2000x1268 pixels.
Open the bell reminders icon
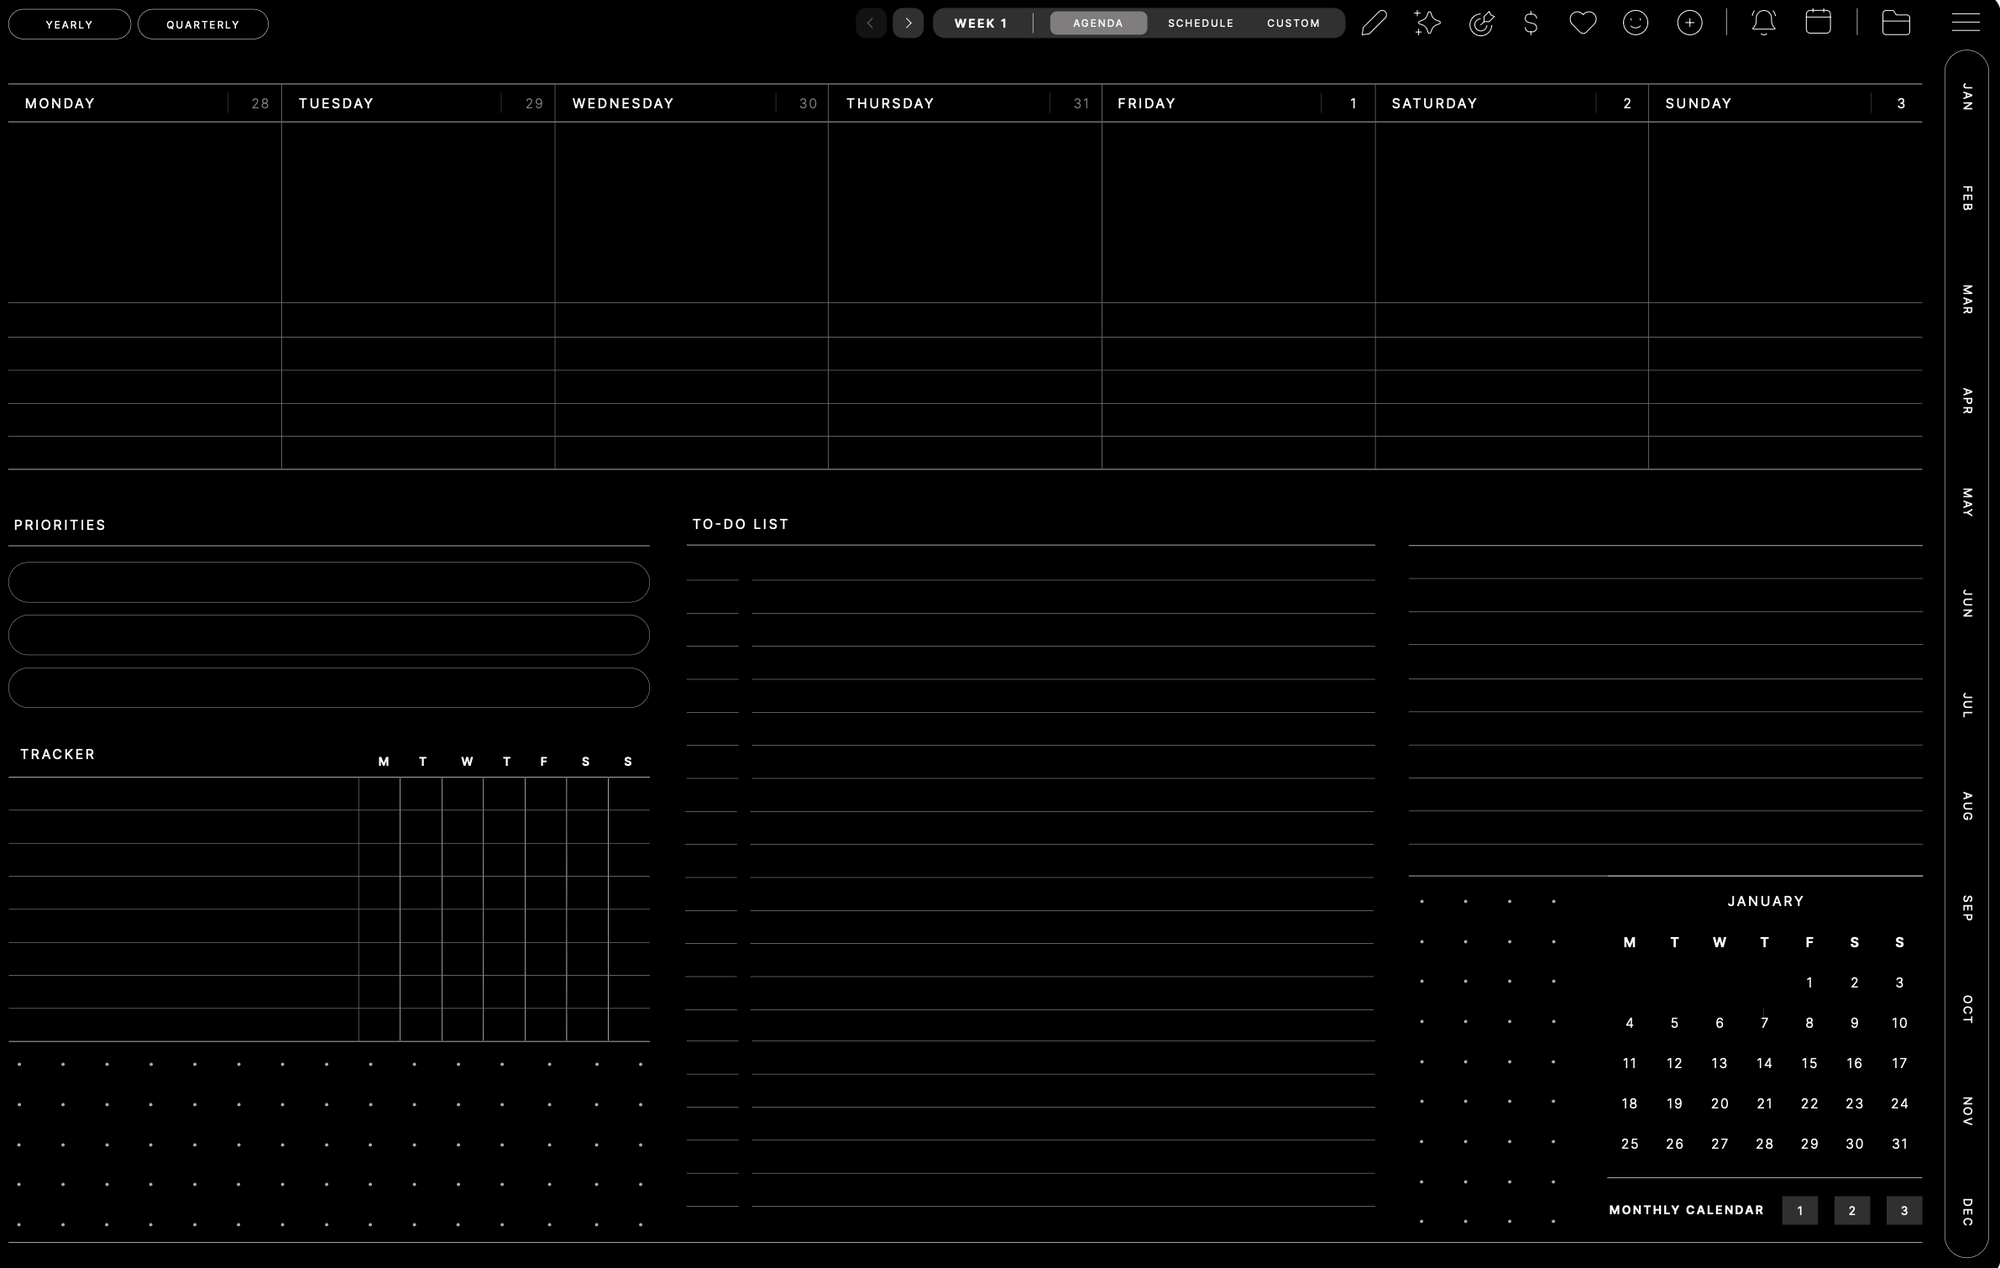[1764, 23]
